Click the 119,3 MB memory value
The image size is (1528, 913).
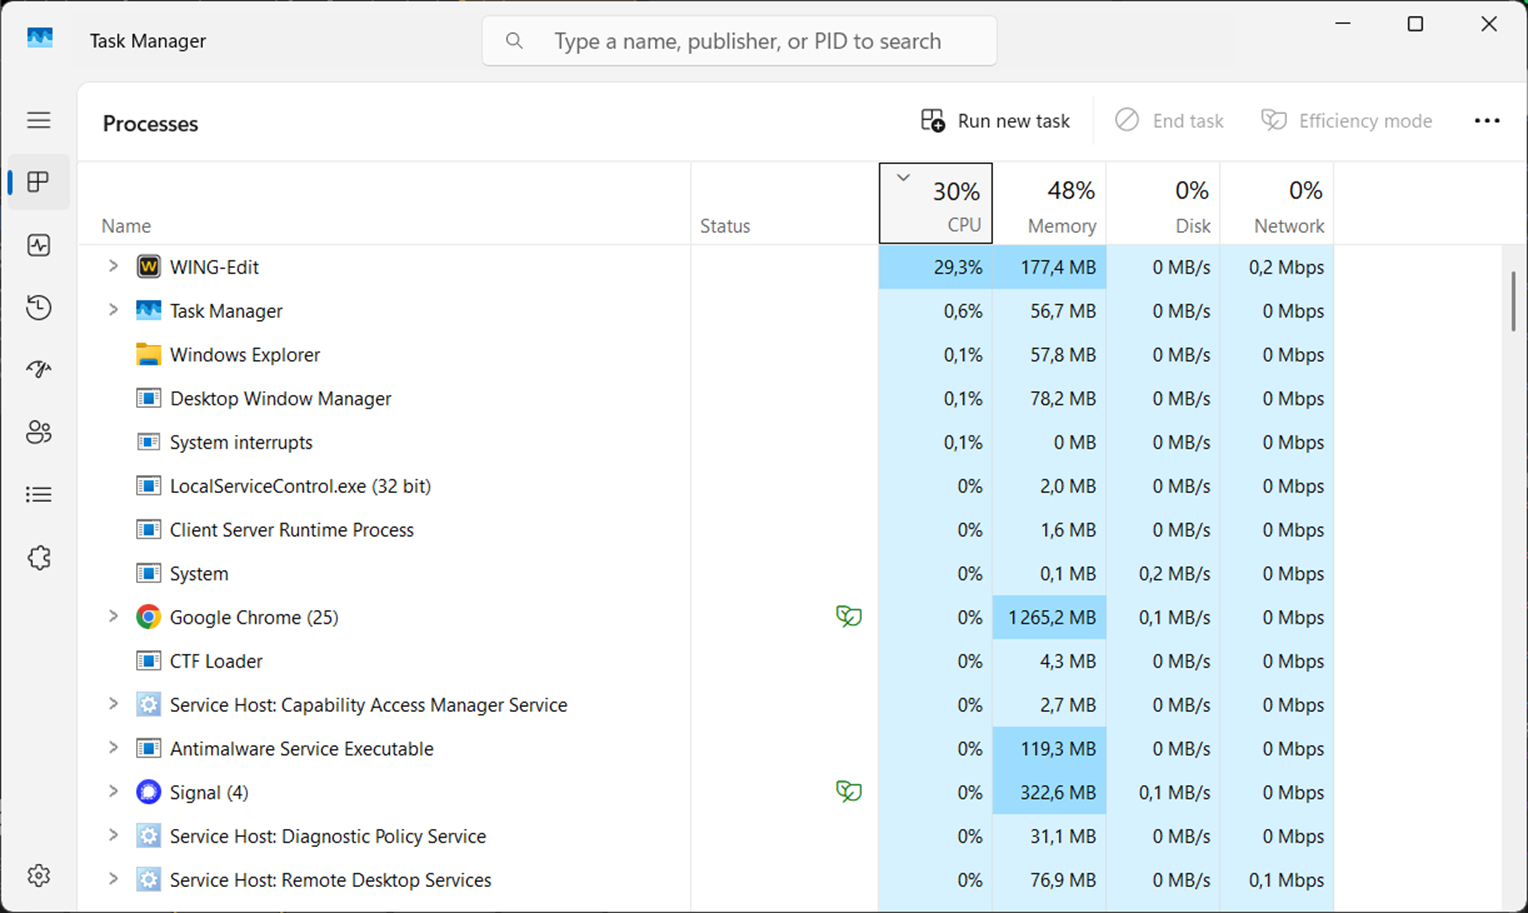pyautogui.click(x=1058, y=748)
